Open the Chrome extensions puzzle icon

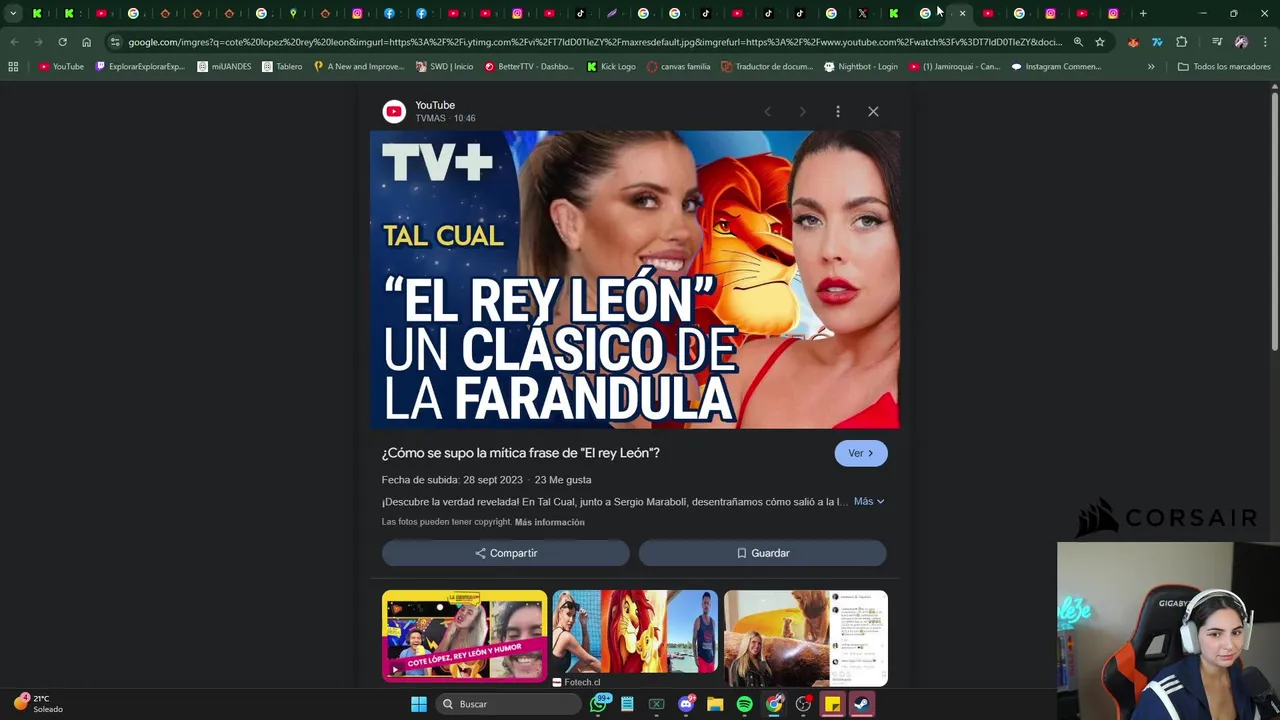[1181, 42]
